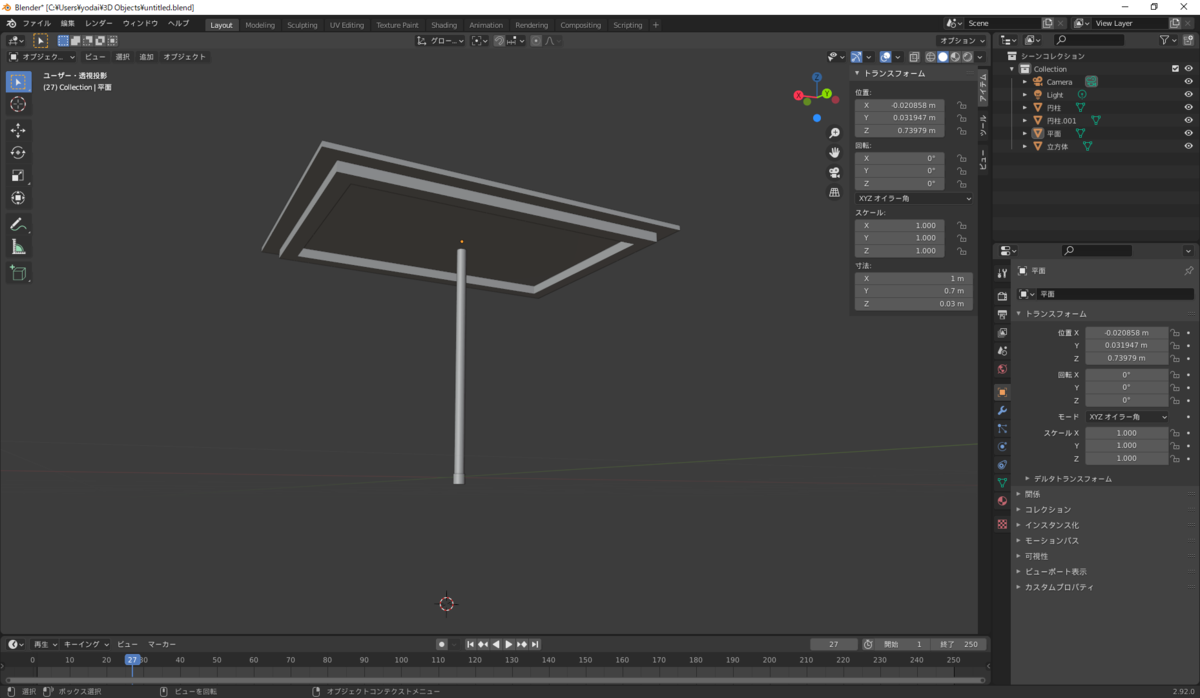The image size is (1200, 698).
Task: Click the location Z field 0.73979 m in sidebar
Action: 899,131
